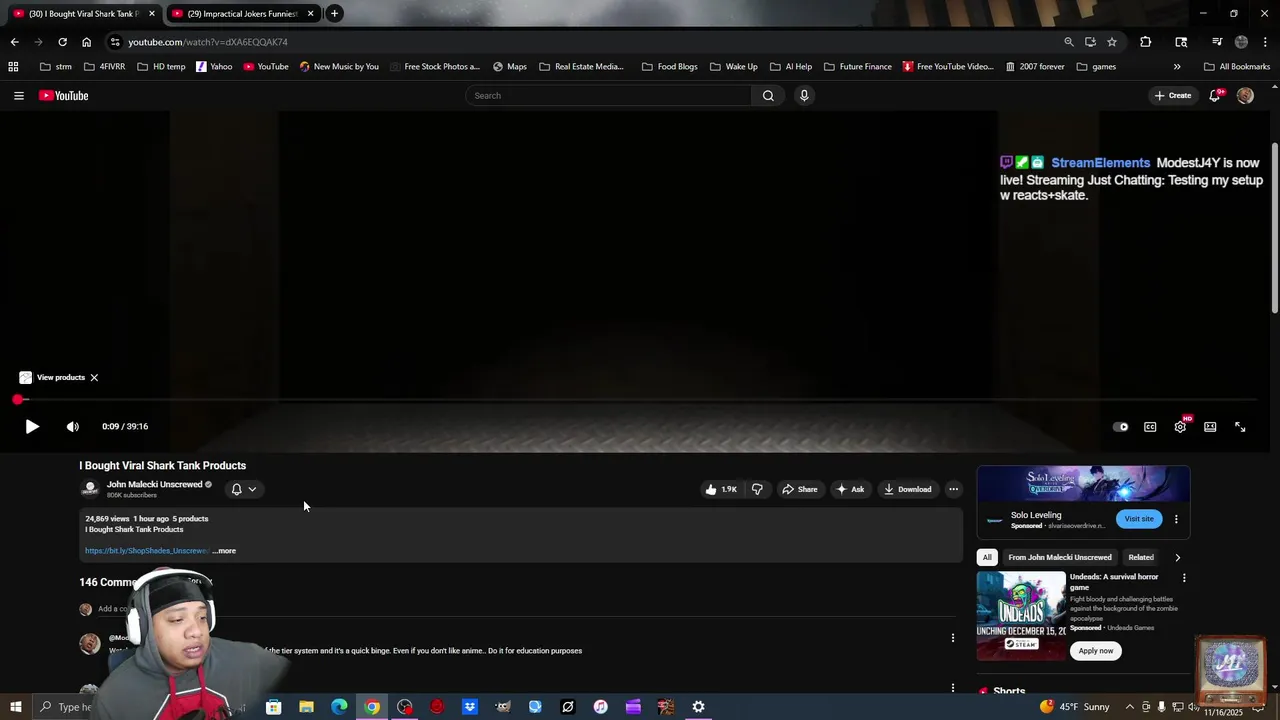Switch to theater mode
The width and height of the screenshot is (1280, 720).
[x=1210, y=427]
